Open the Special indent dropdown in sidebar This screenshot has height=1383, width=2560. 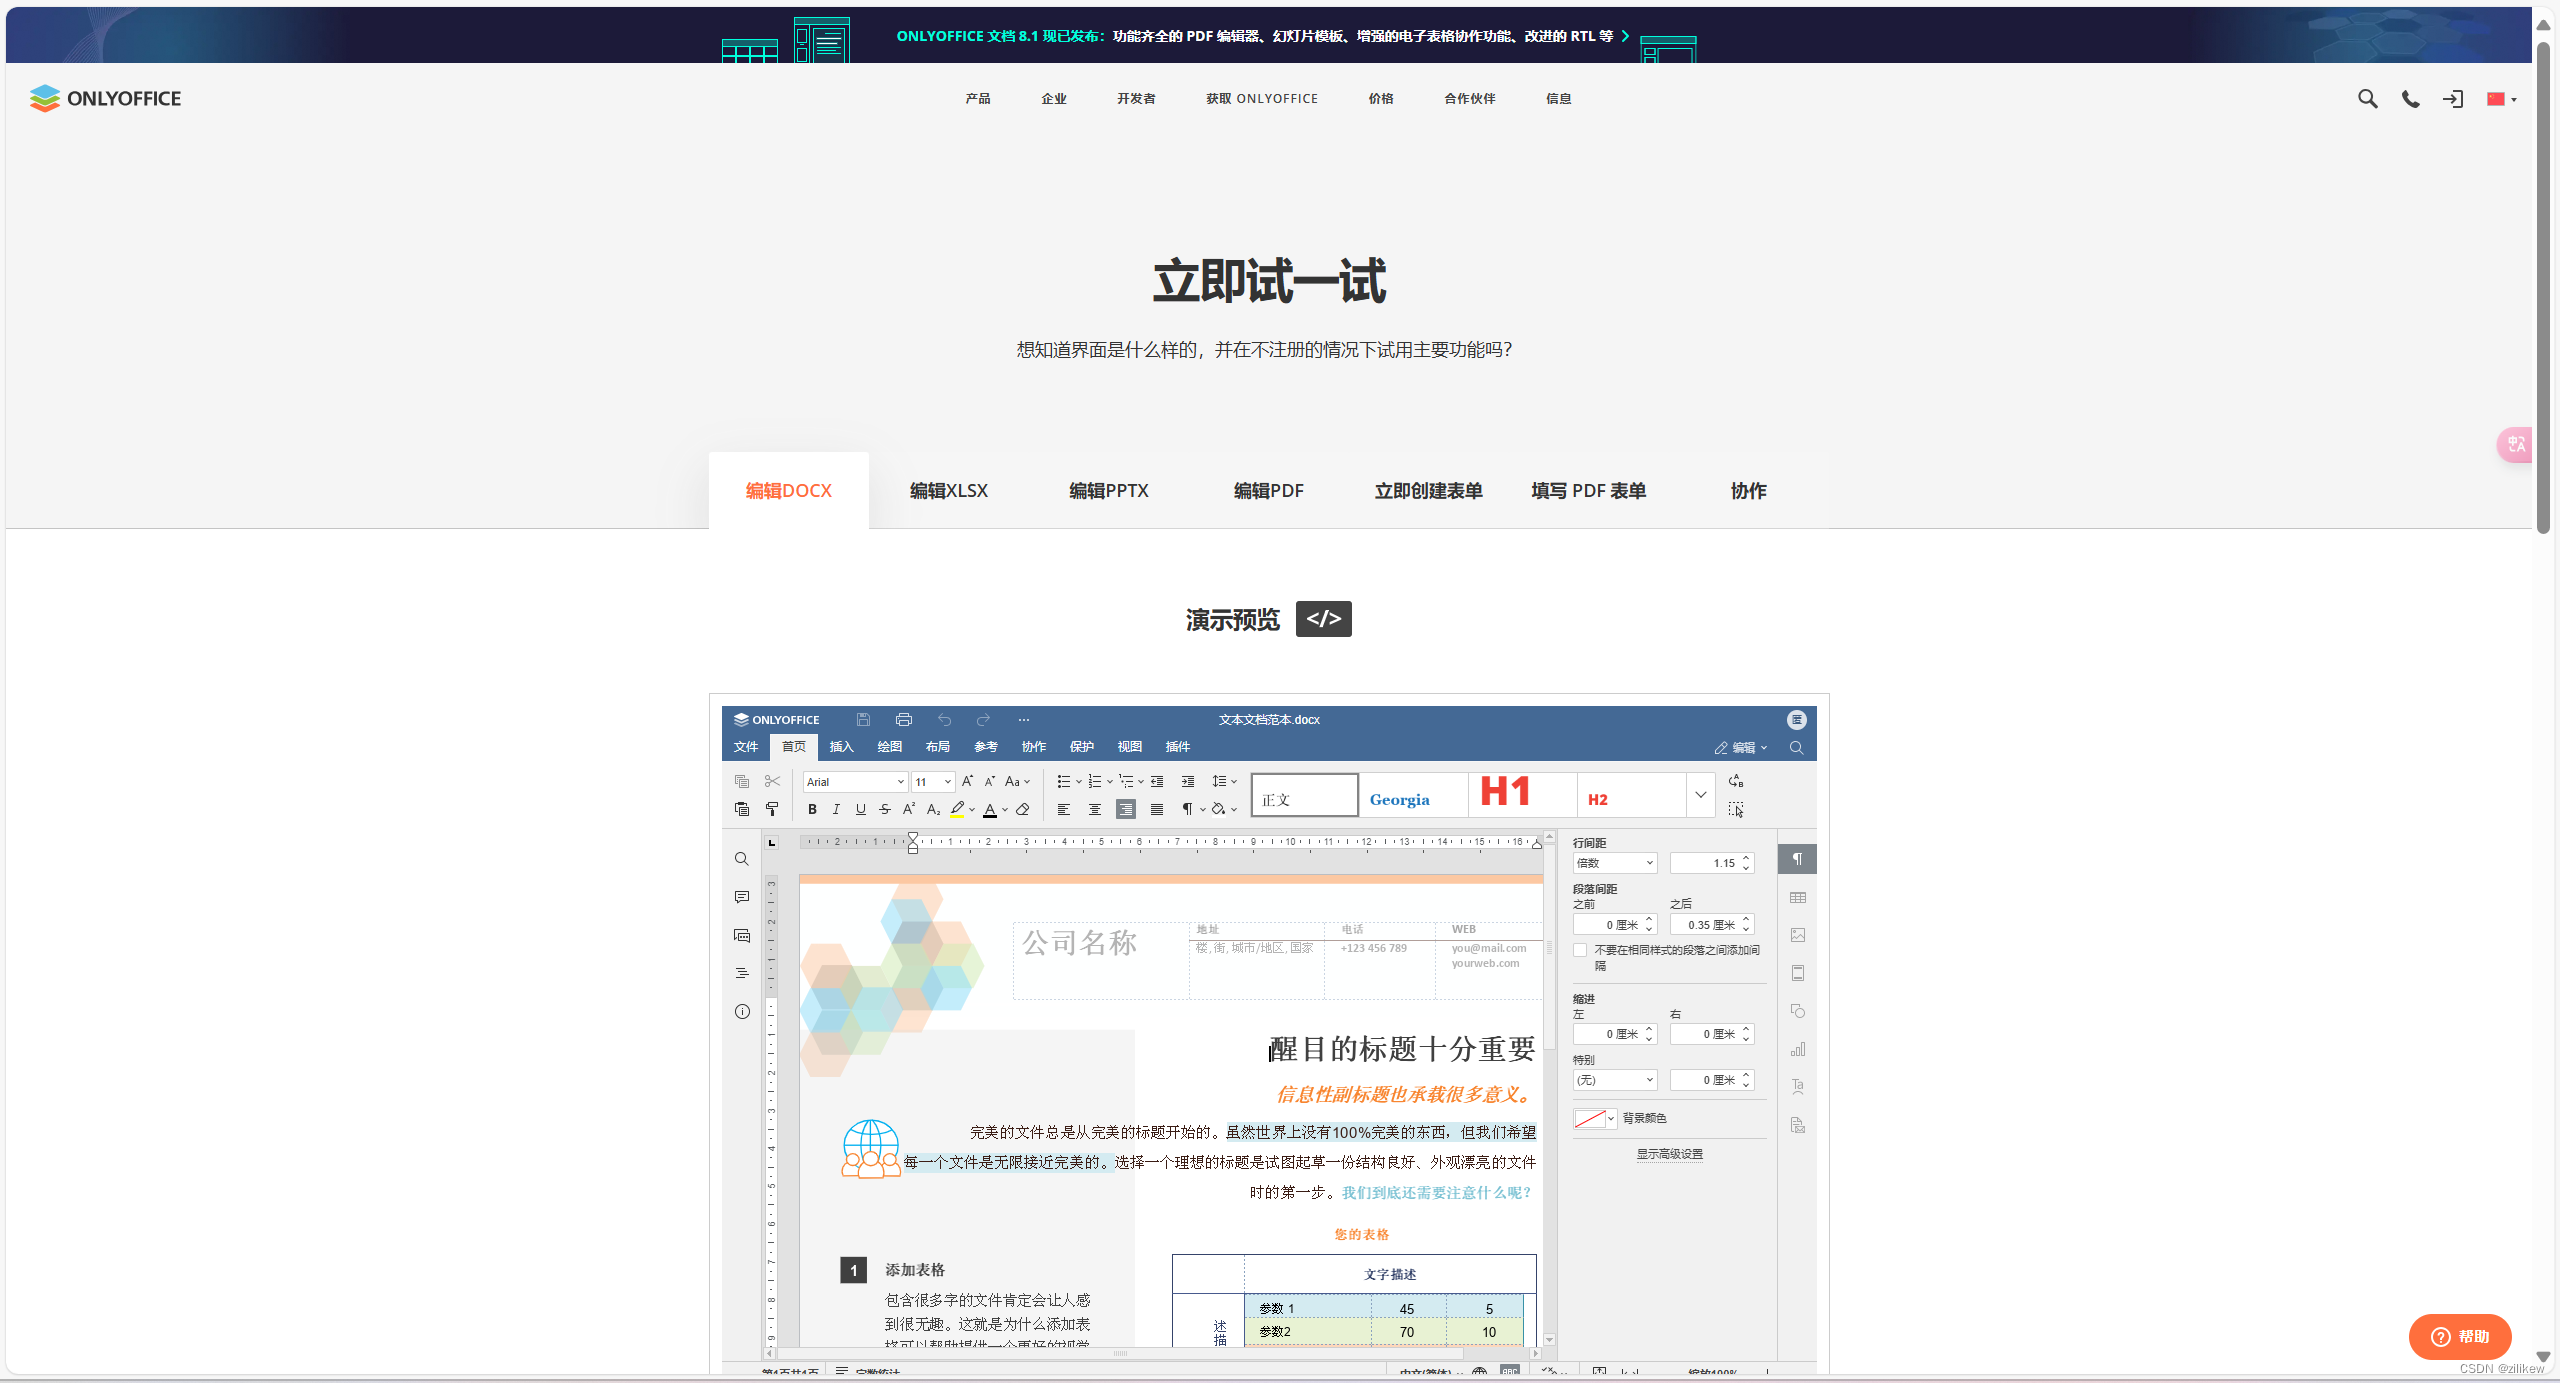[1615, 1080]
